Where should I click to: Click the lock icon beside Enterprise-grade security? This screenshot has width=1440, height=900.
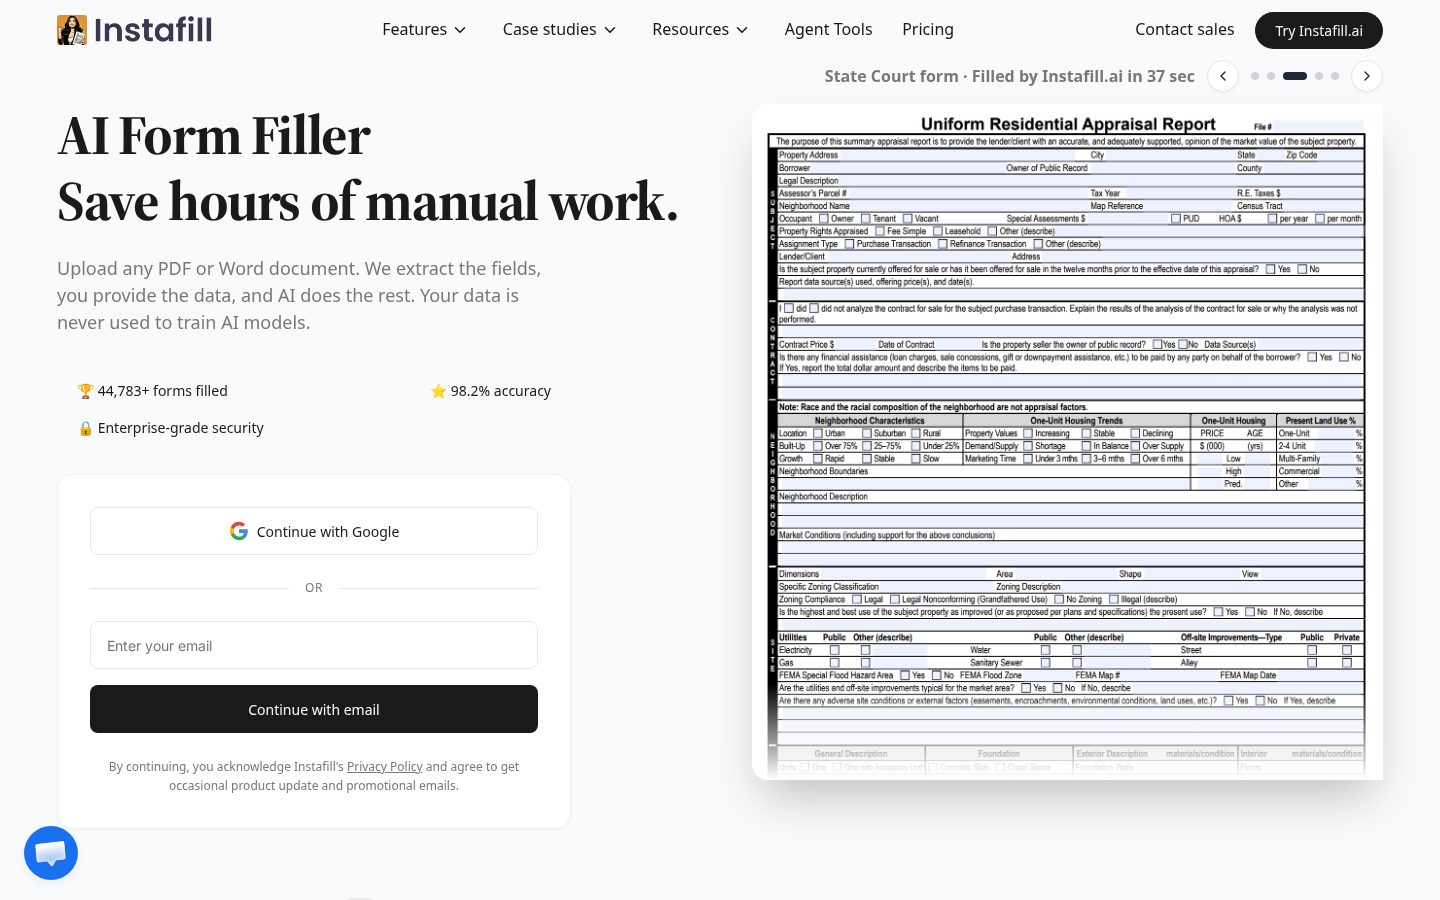(85, 428)
